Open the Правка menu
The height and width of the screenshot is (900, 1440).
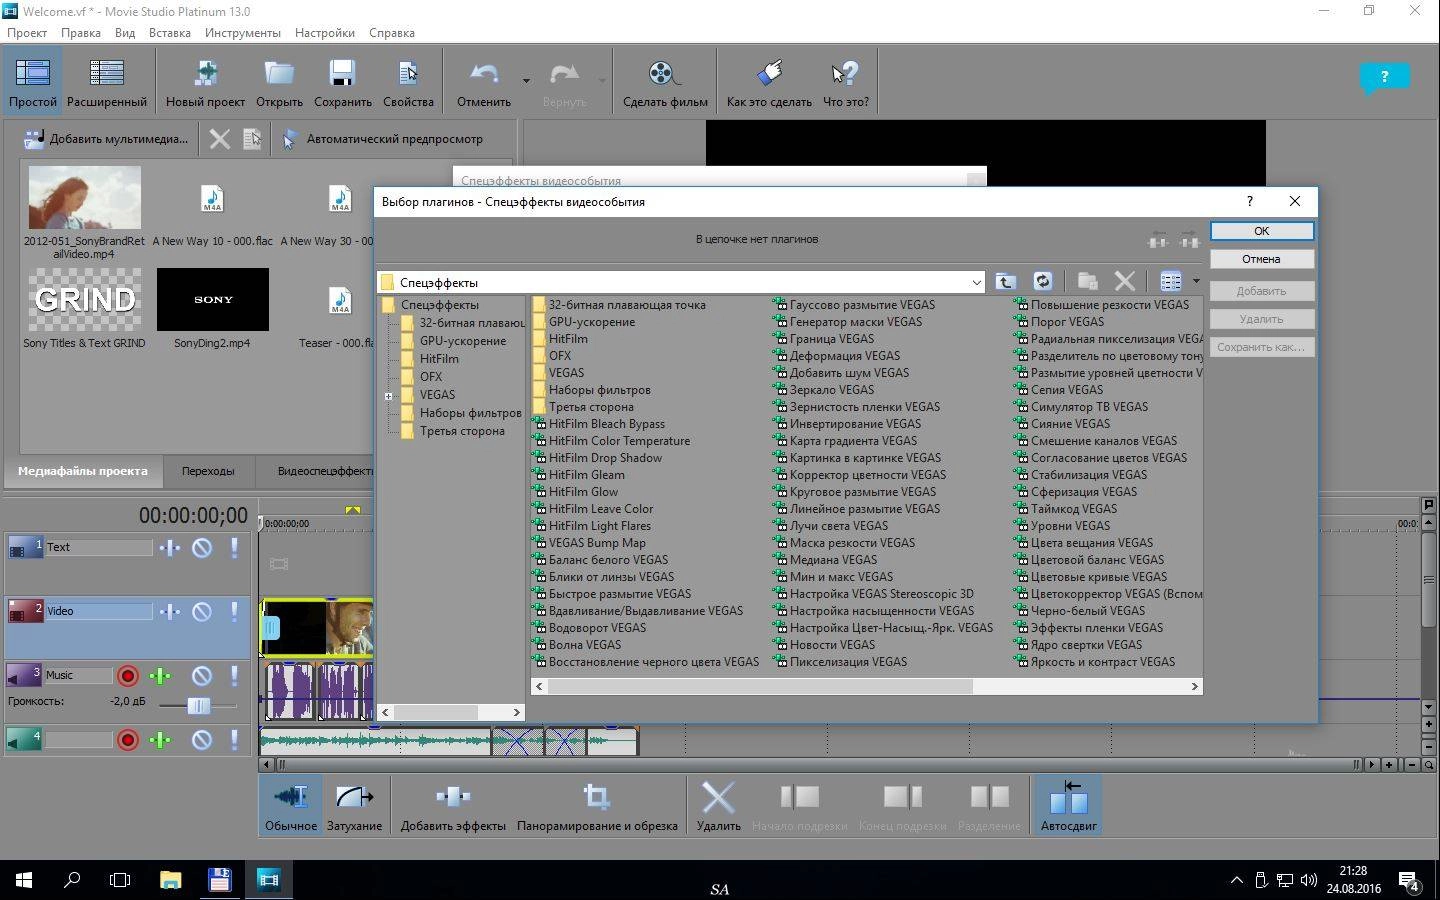pos(80,32)
